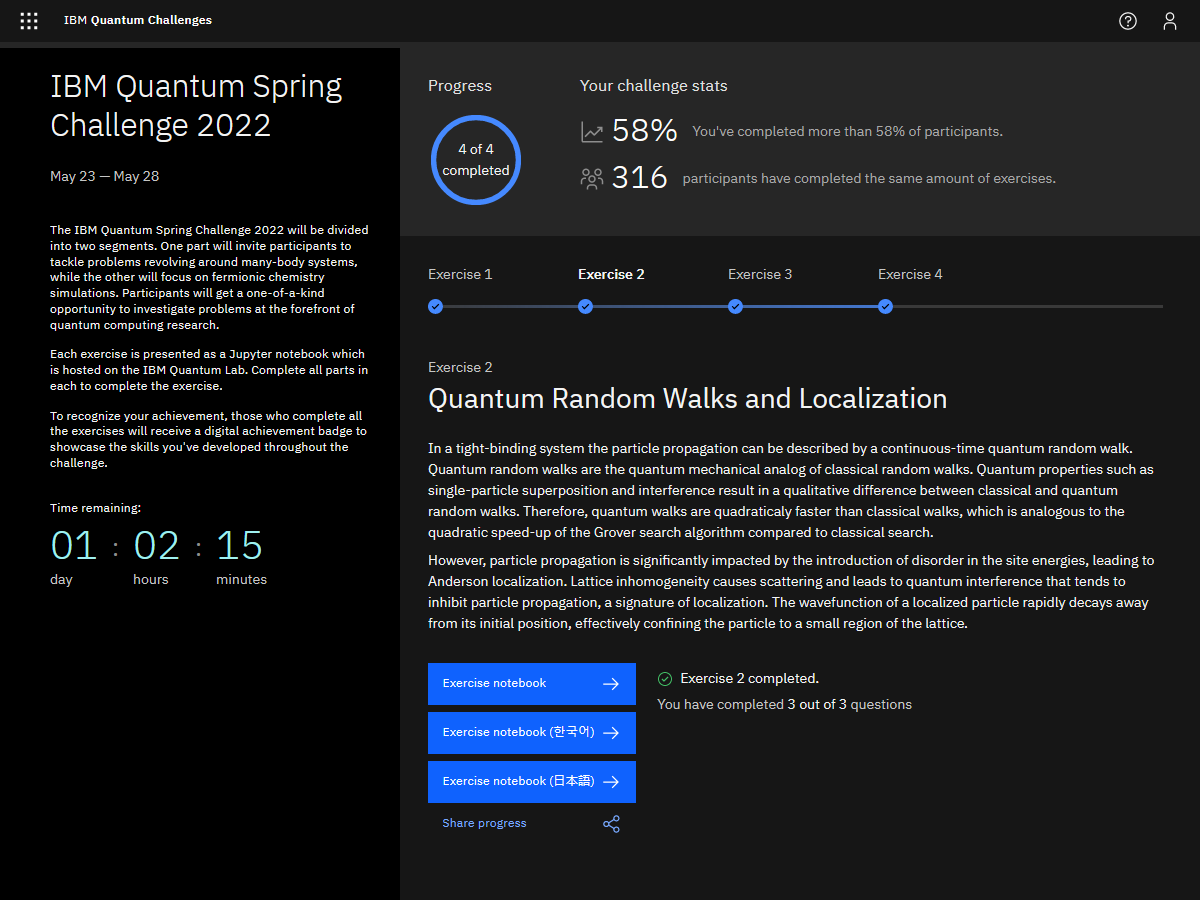Viewport: 1200px width, 900px height.
Task: Click the Your challenge stats heading
Action: point(654,86)
